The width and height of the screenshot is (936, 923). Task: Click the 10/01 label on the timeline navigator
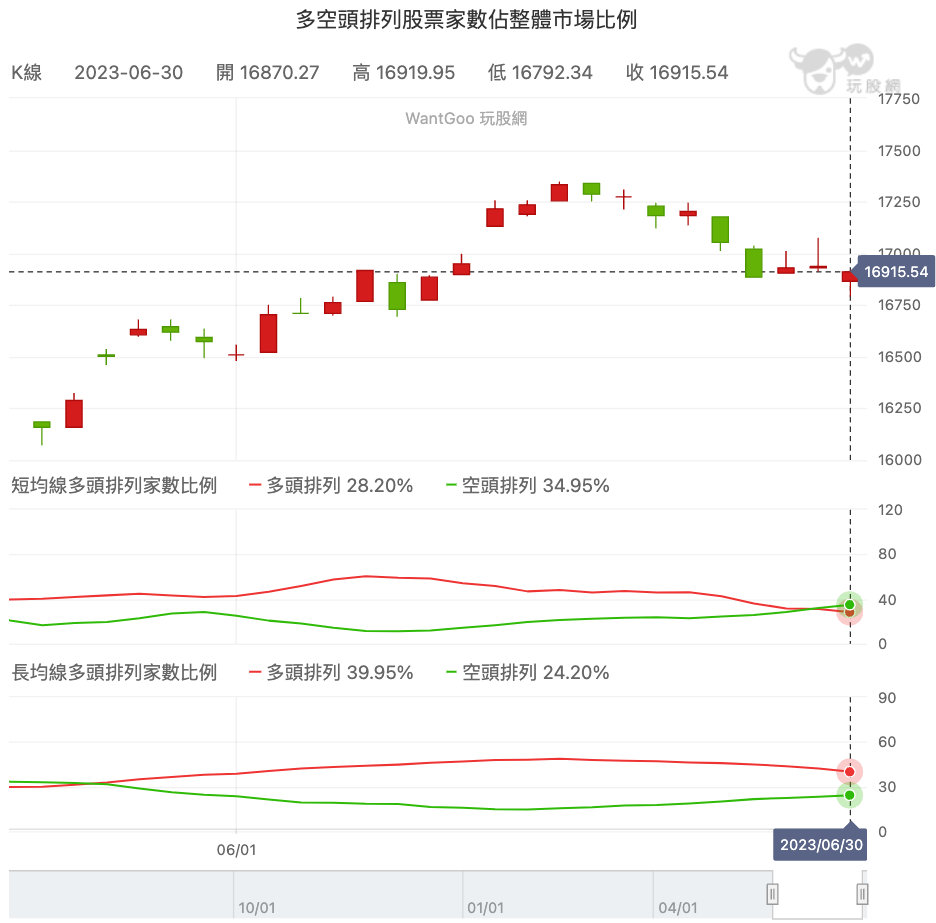257,908
